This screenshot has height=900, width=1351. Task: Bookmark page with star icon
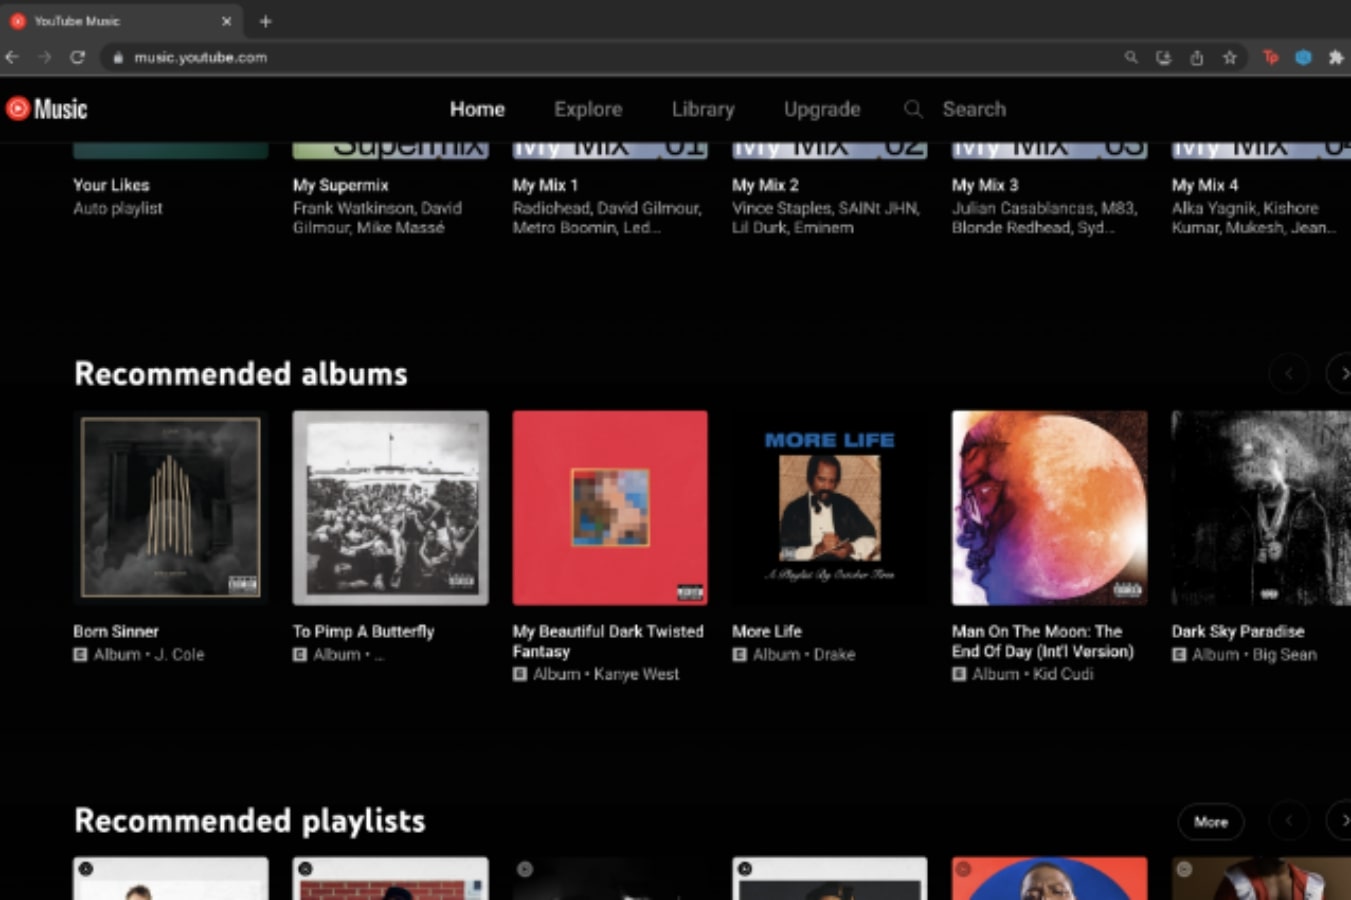[x=1229, y=58]
